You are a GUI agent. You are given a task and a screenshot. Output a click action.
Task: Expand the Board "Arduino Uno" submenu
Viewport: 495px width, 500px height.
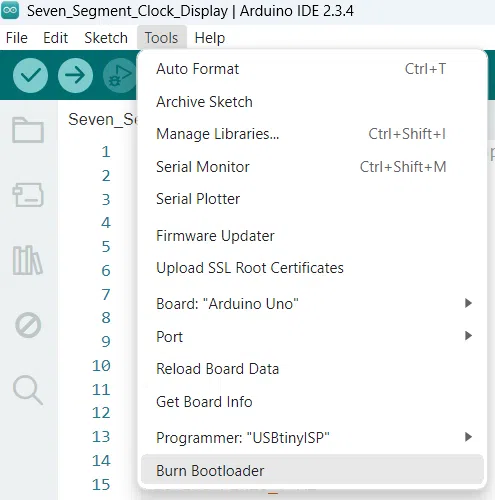[312, 303]
